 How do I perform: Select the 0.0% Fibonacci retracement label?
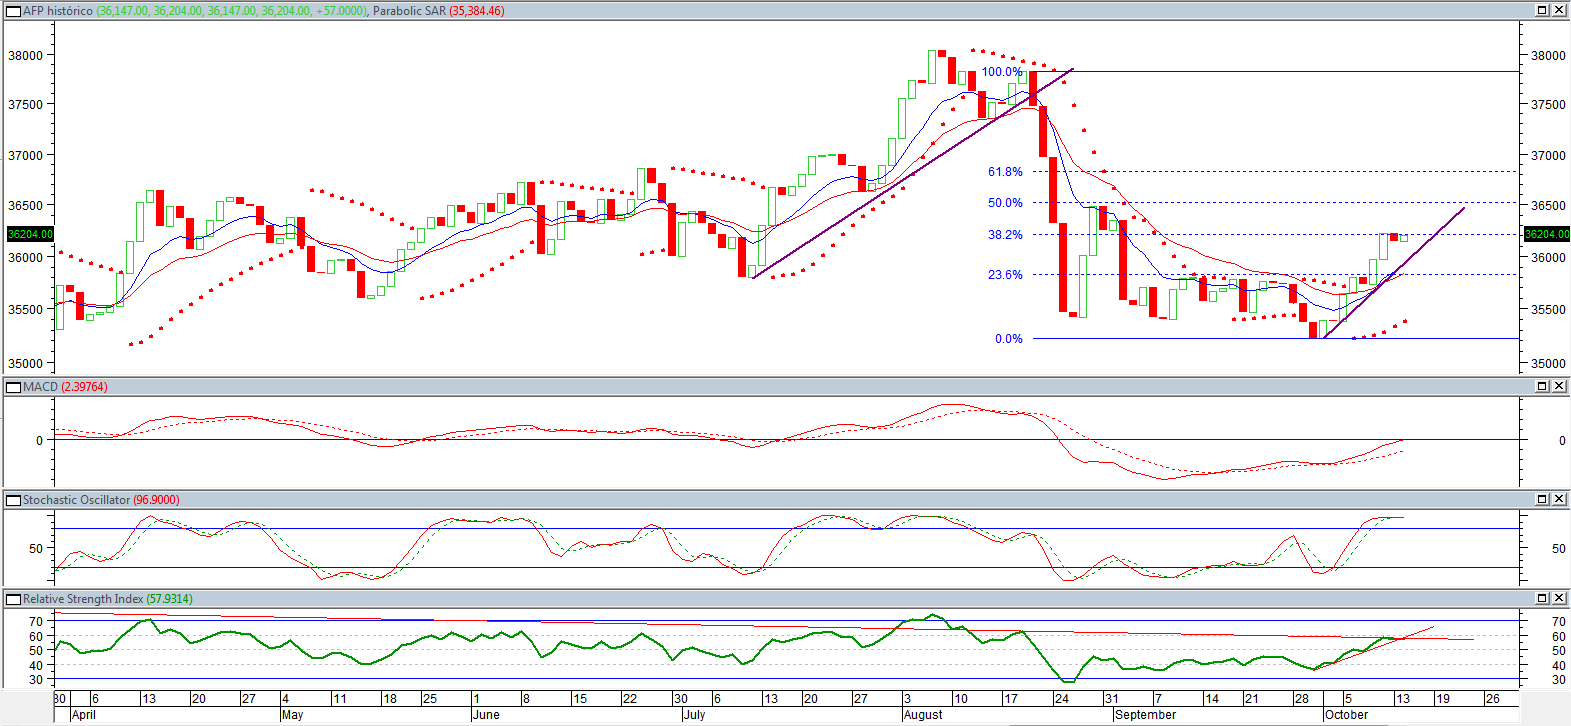click(x=1009, y=339)
